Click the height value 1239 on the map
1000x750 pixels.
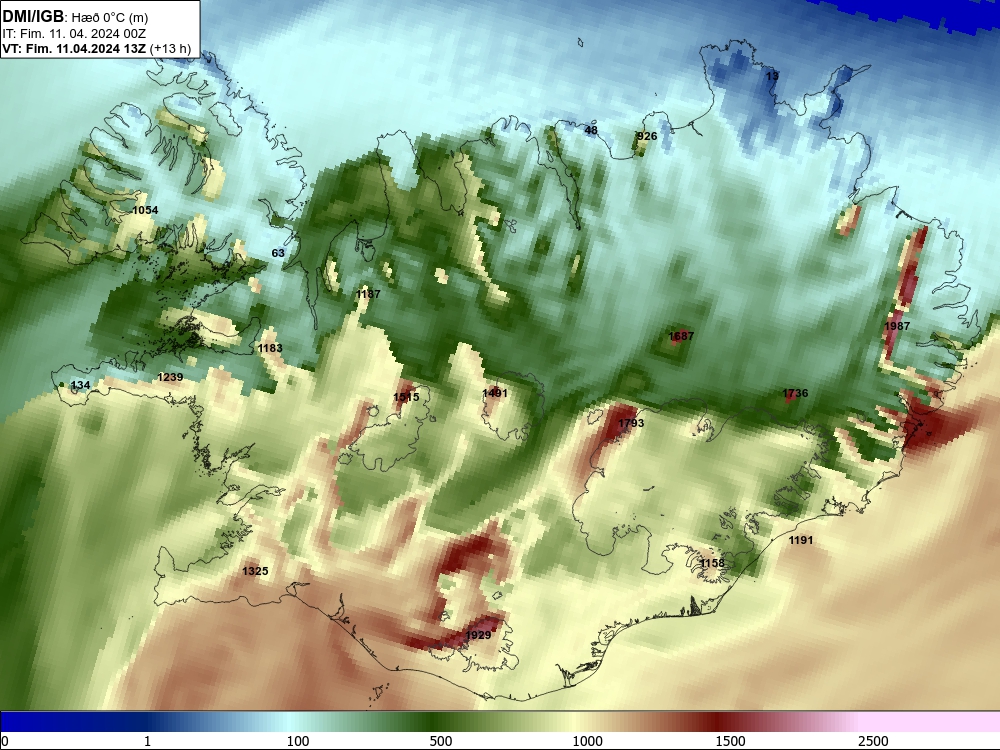click(x=170, y=377)
